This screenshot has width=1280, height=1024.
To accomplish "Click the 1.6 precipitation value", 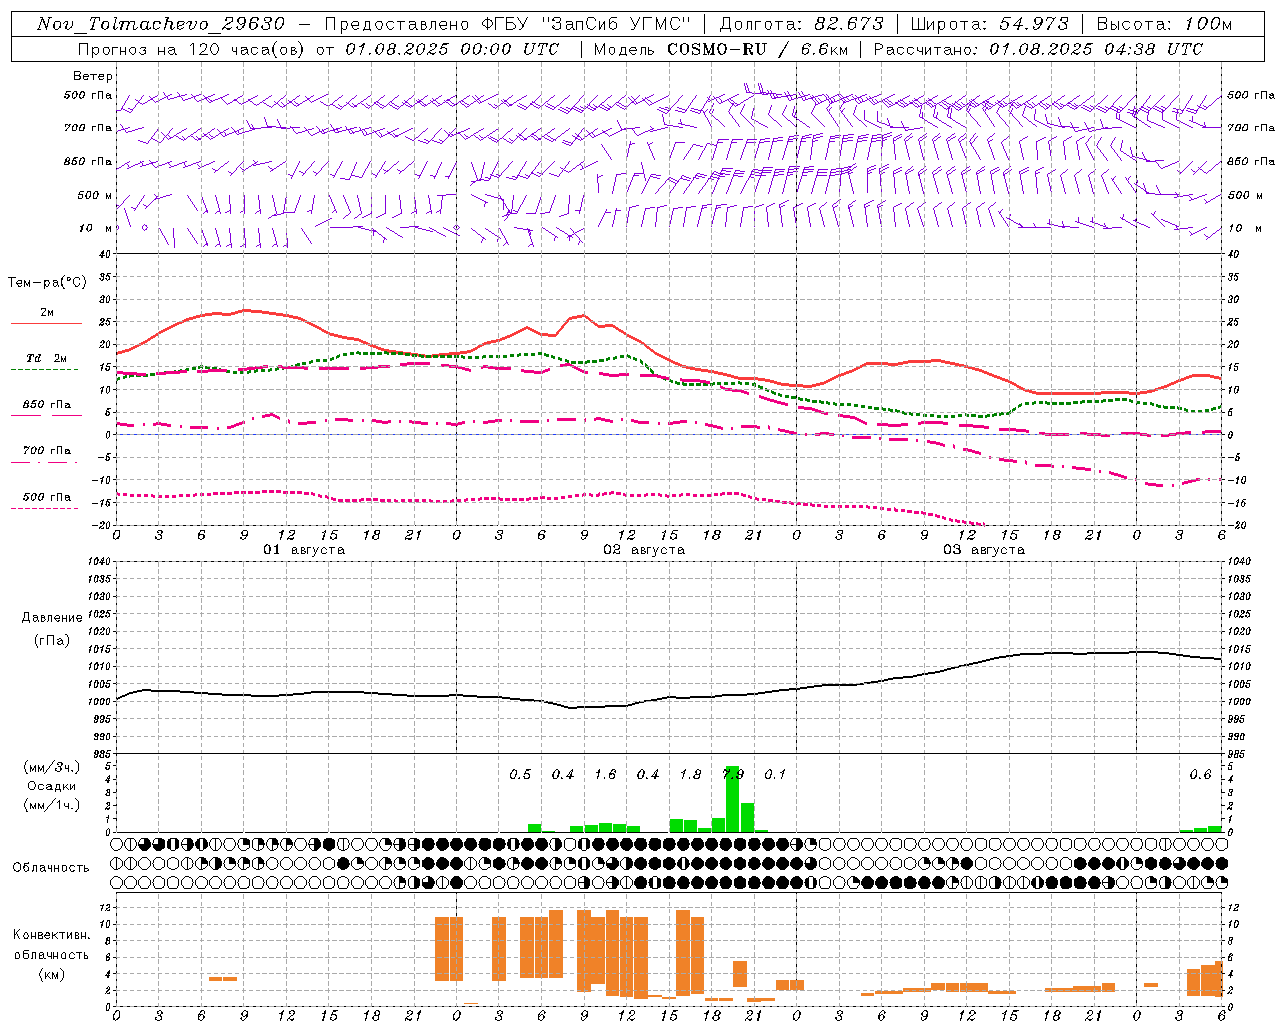I will tap(605, 775).
